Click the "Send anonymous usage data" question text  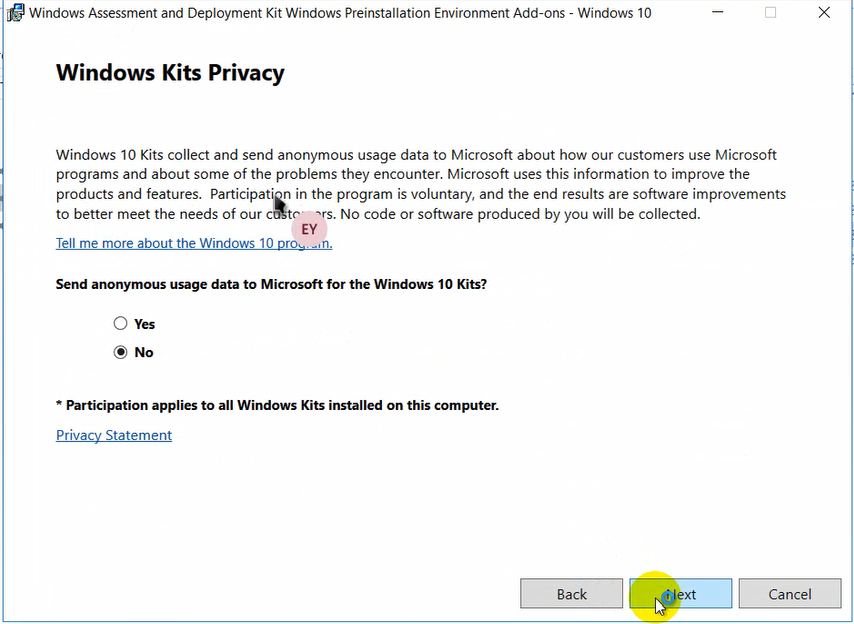pyautogui.click(x=271, y=284)
